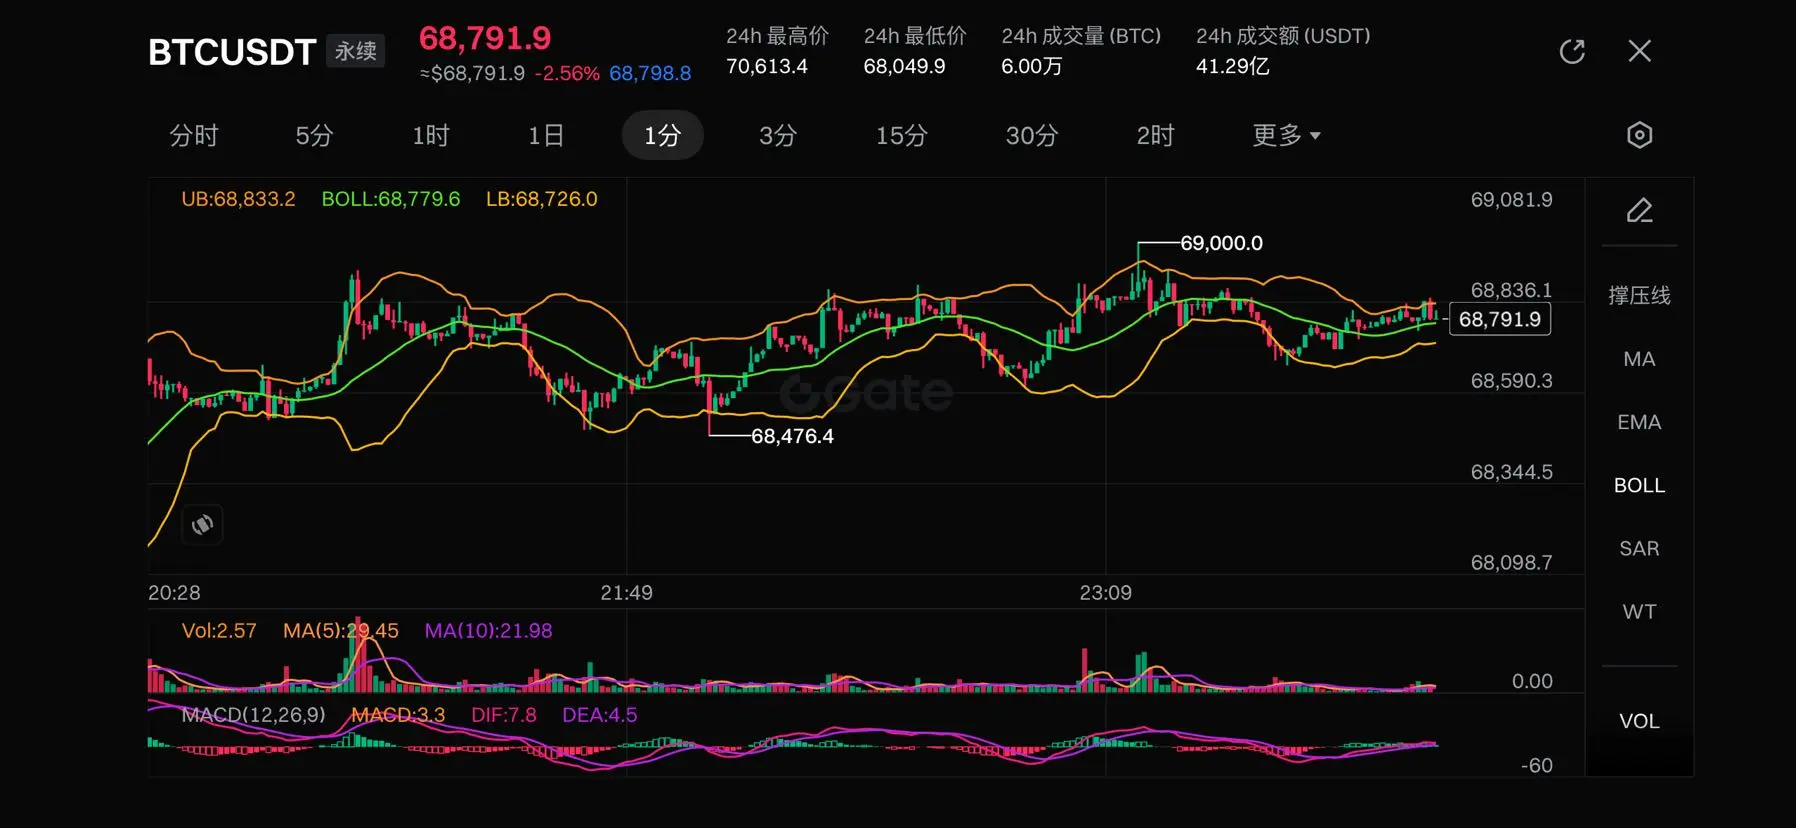Select the drawing pencil tool

point(1639,210)
